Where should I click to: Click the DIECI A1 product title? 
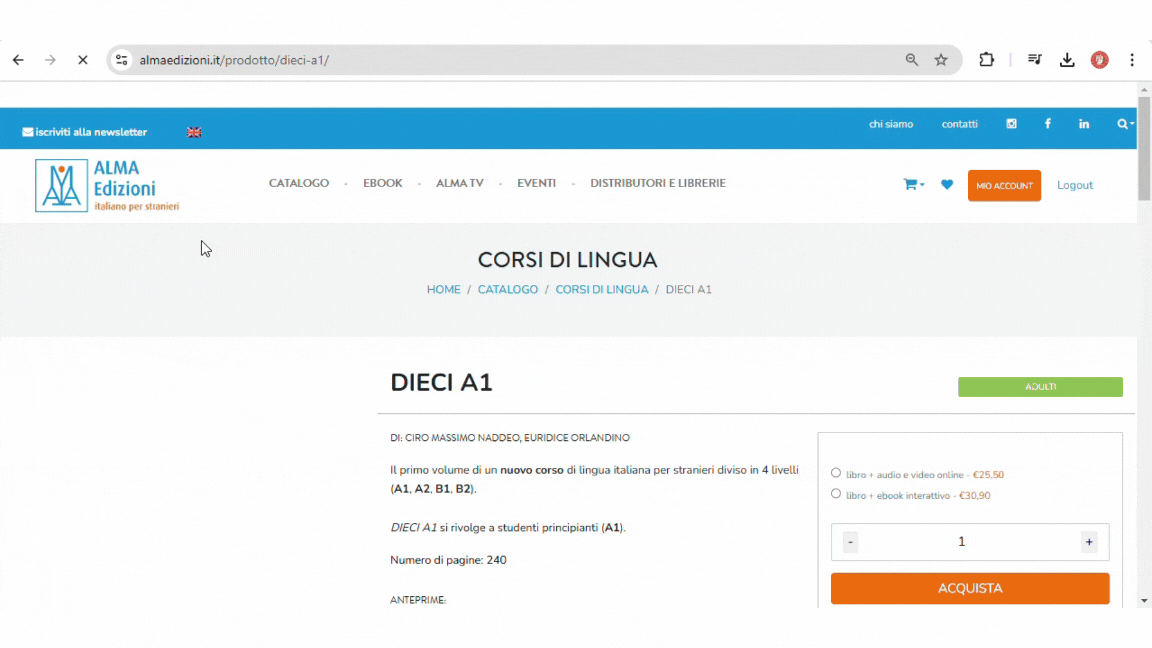coord(442,383)
